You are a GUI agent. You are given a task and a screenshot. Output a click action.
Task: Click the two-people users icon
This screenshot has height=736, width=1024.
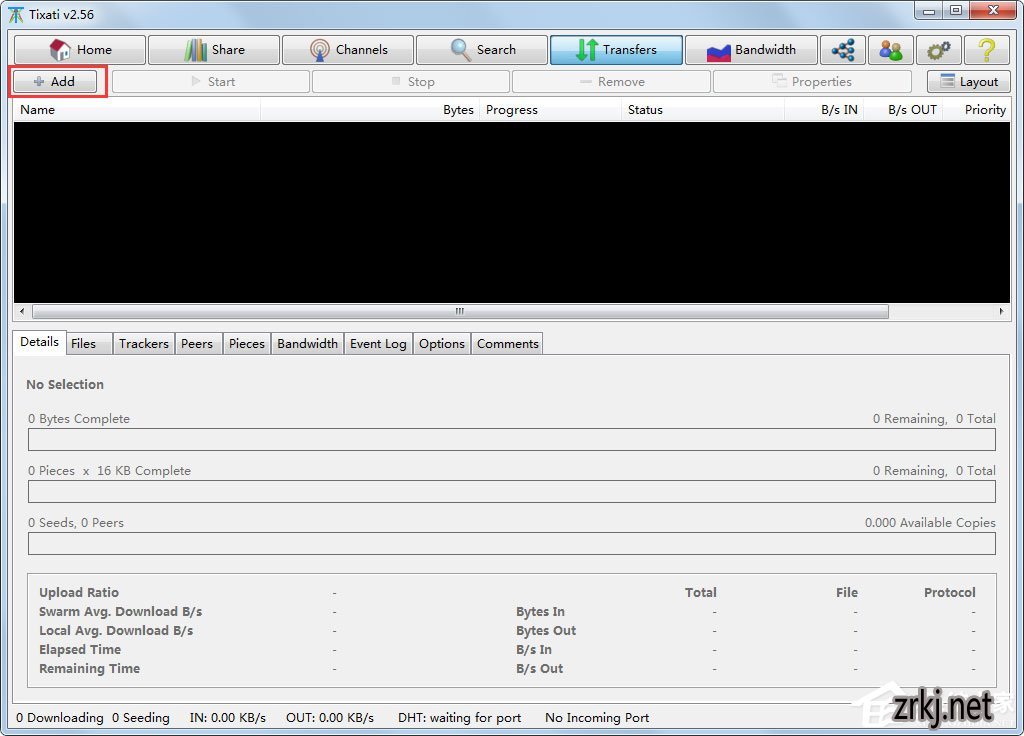coord(891,50)
